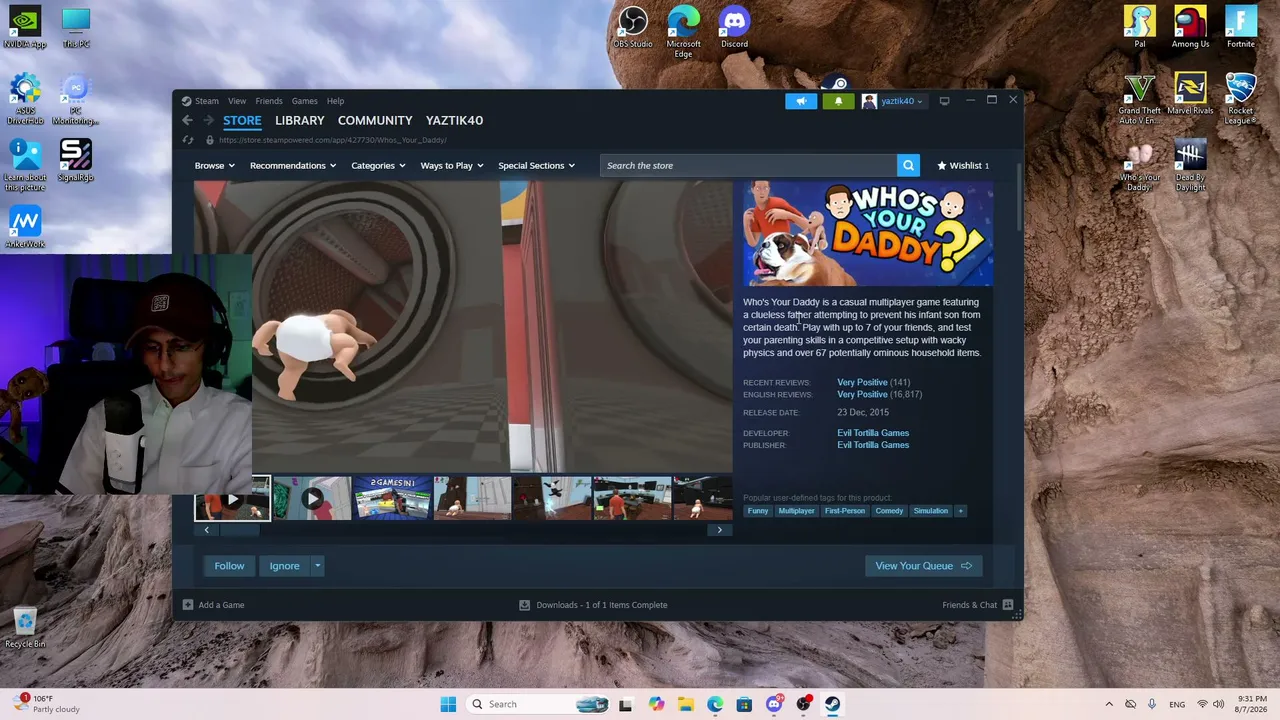Click the First-Person tag
The image size is (1280, 720).
[845, 511]
